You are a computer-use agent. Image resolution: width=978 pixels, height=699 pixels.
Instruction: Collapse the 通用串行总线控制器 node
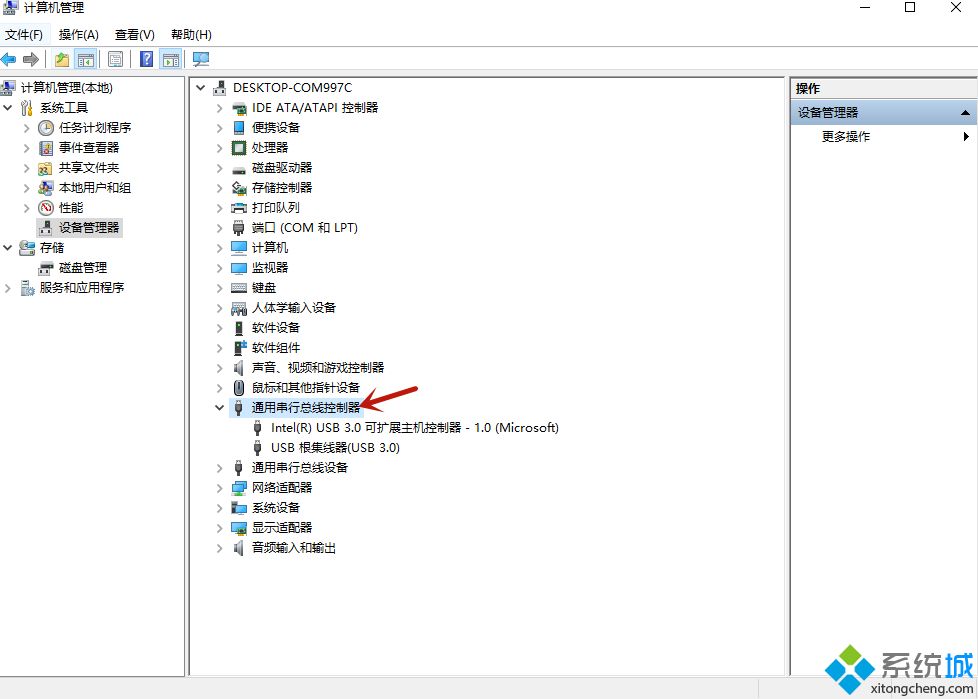tap(220, 407)
